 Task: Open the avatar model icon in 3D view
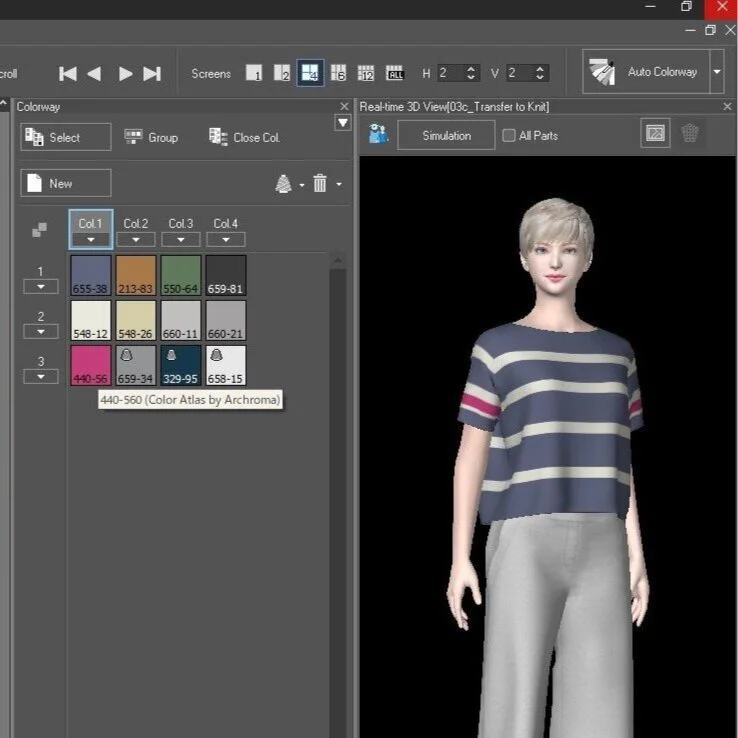coord(378,134)
